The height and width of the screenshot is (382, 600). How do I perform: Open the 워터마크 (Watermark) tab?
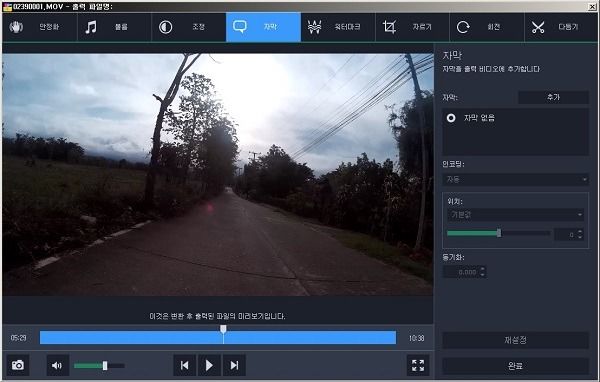tap(338, 27)
